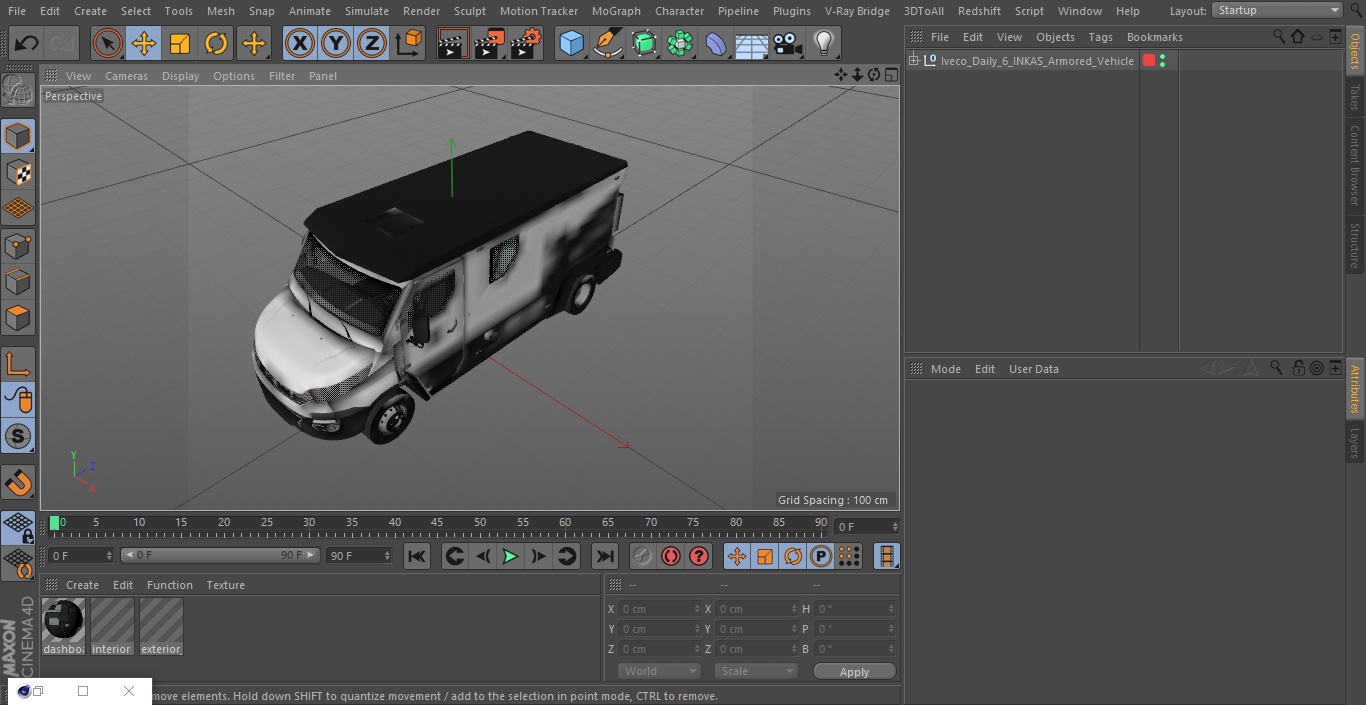
Task: Enable the Axis mode
Action: [18, 363]
